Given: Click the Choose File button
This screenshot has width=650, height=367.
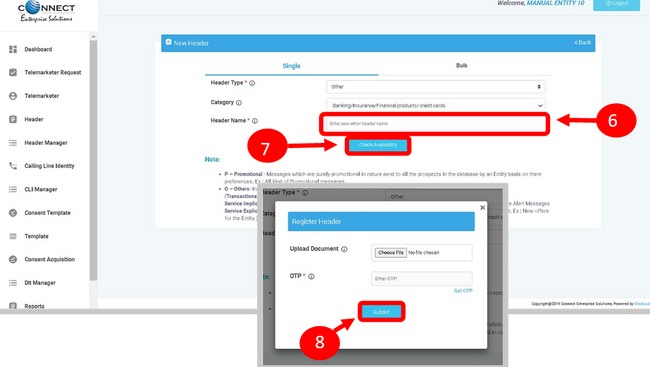Looking at the screenshot, I should (x=390, y=253).
